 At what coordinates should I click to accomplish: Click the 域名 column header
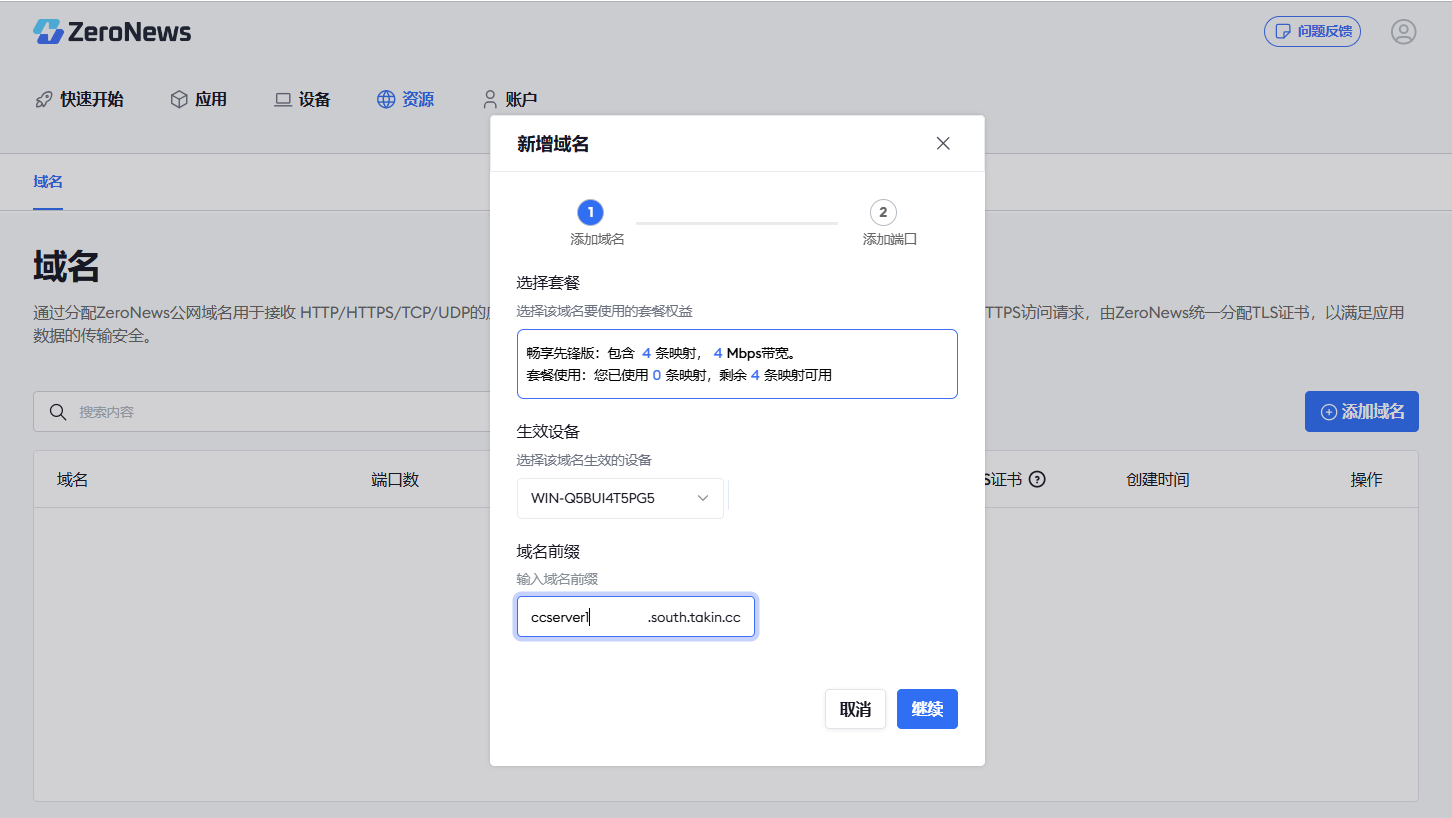point(73,479)
